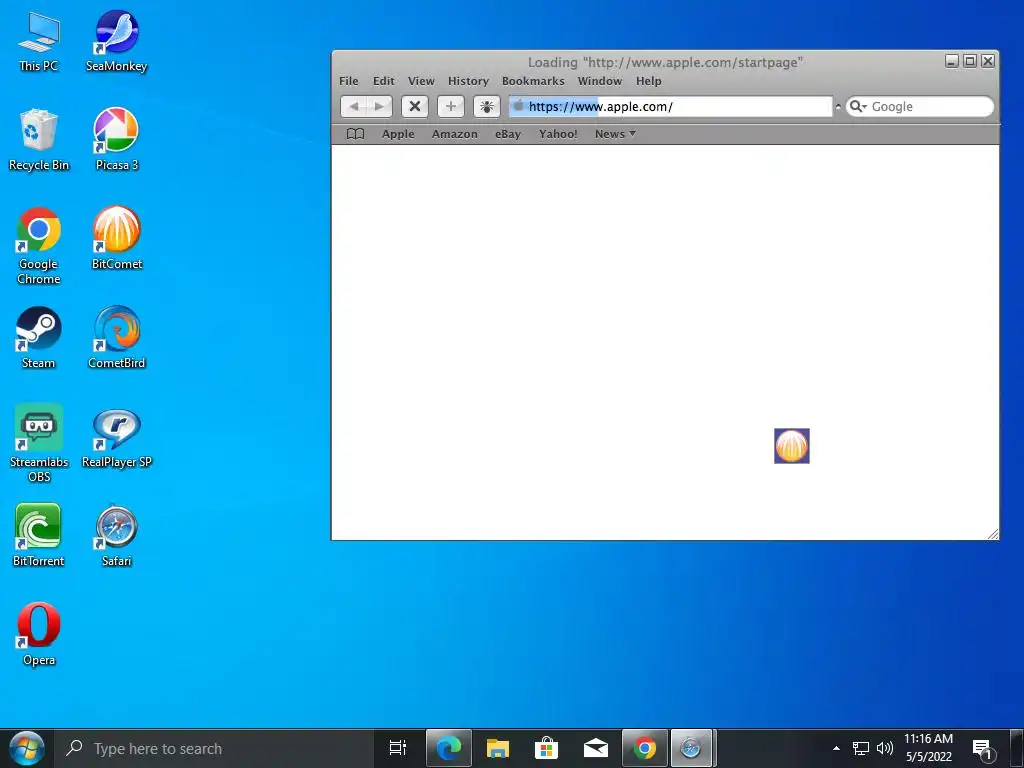This screenshot has width=1024, height=768.
Task: Click the Safari window resize grip corner
Action: [x=993, y=534]
